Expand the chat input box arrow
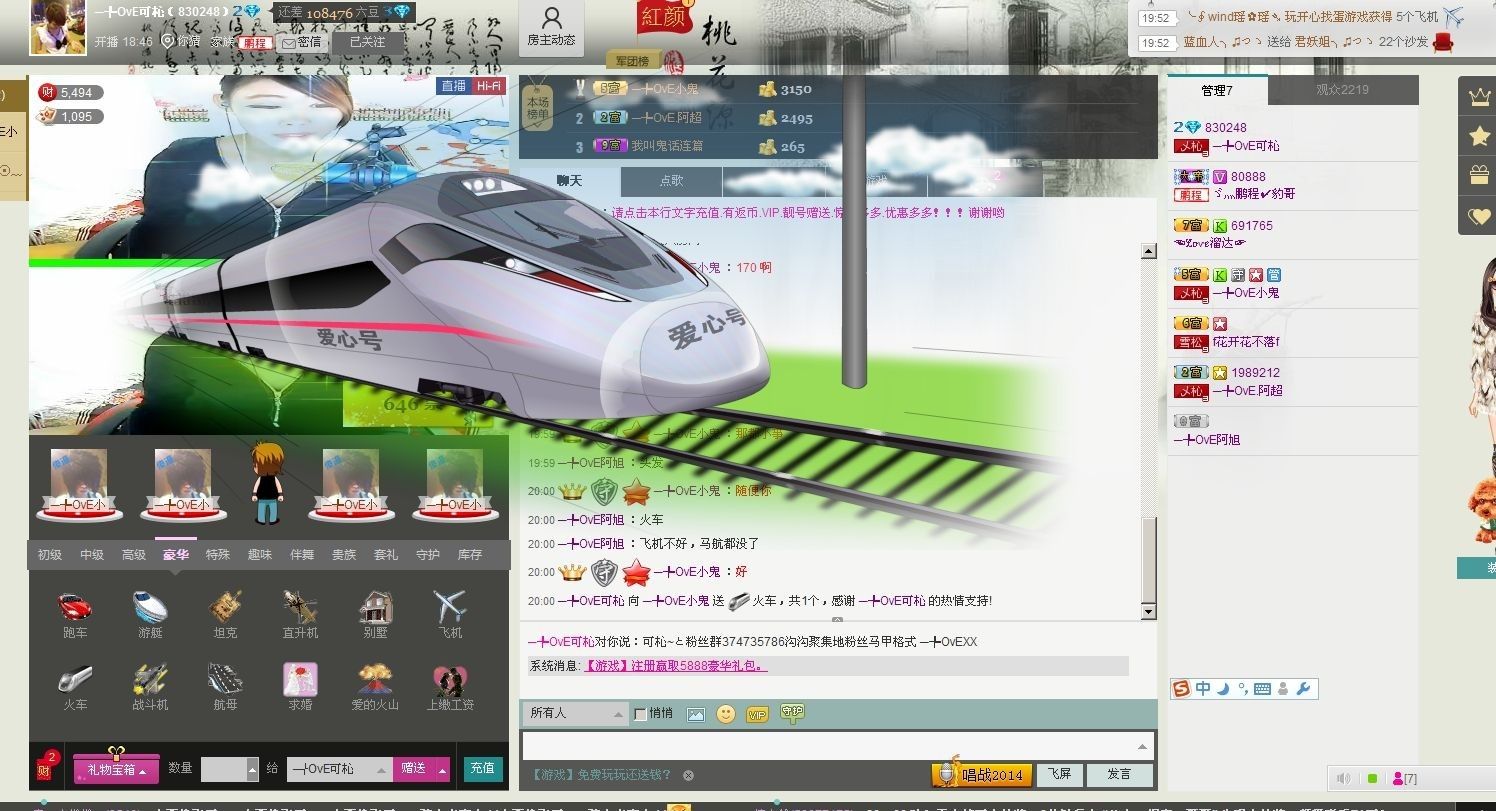This screenshot has width=1496, height=811. pyautogui.click(x=1142, y=746)
